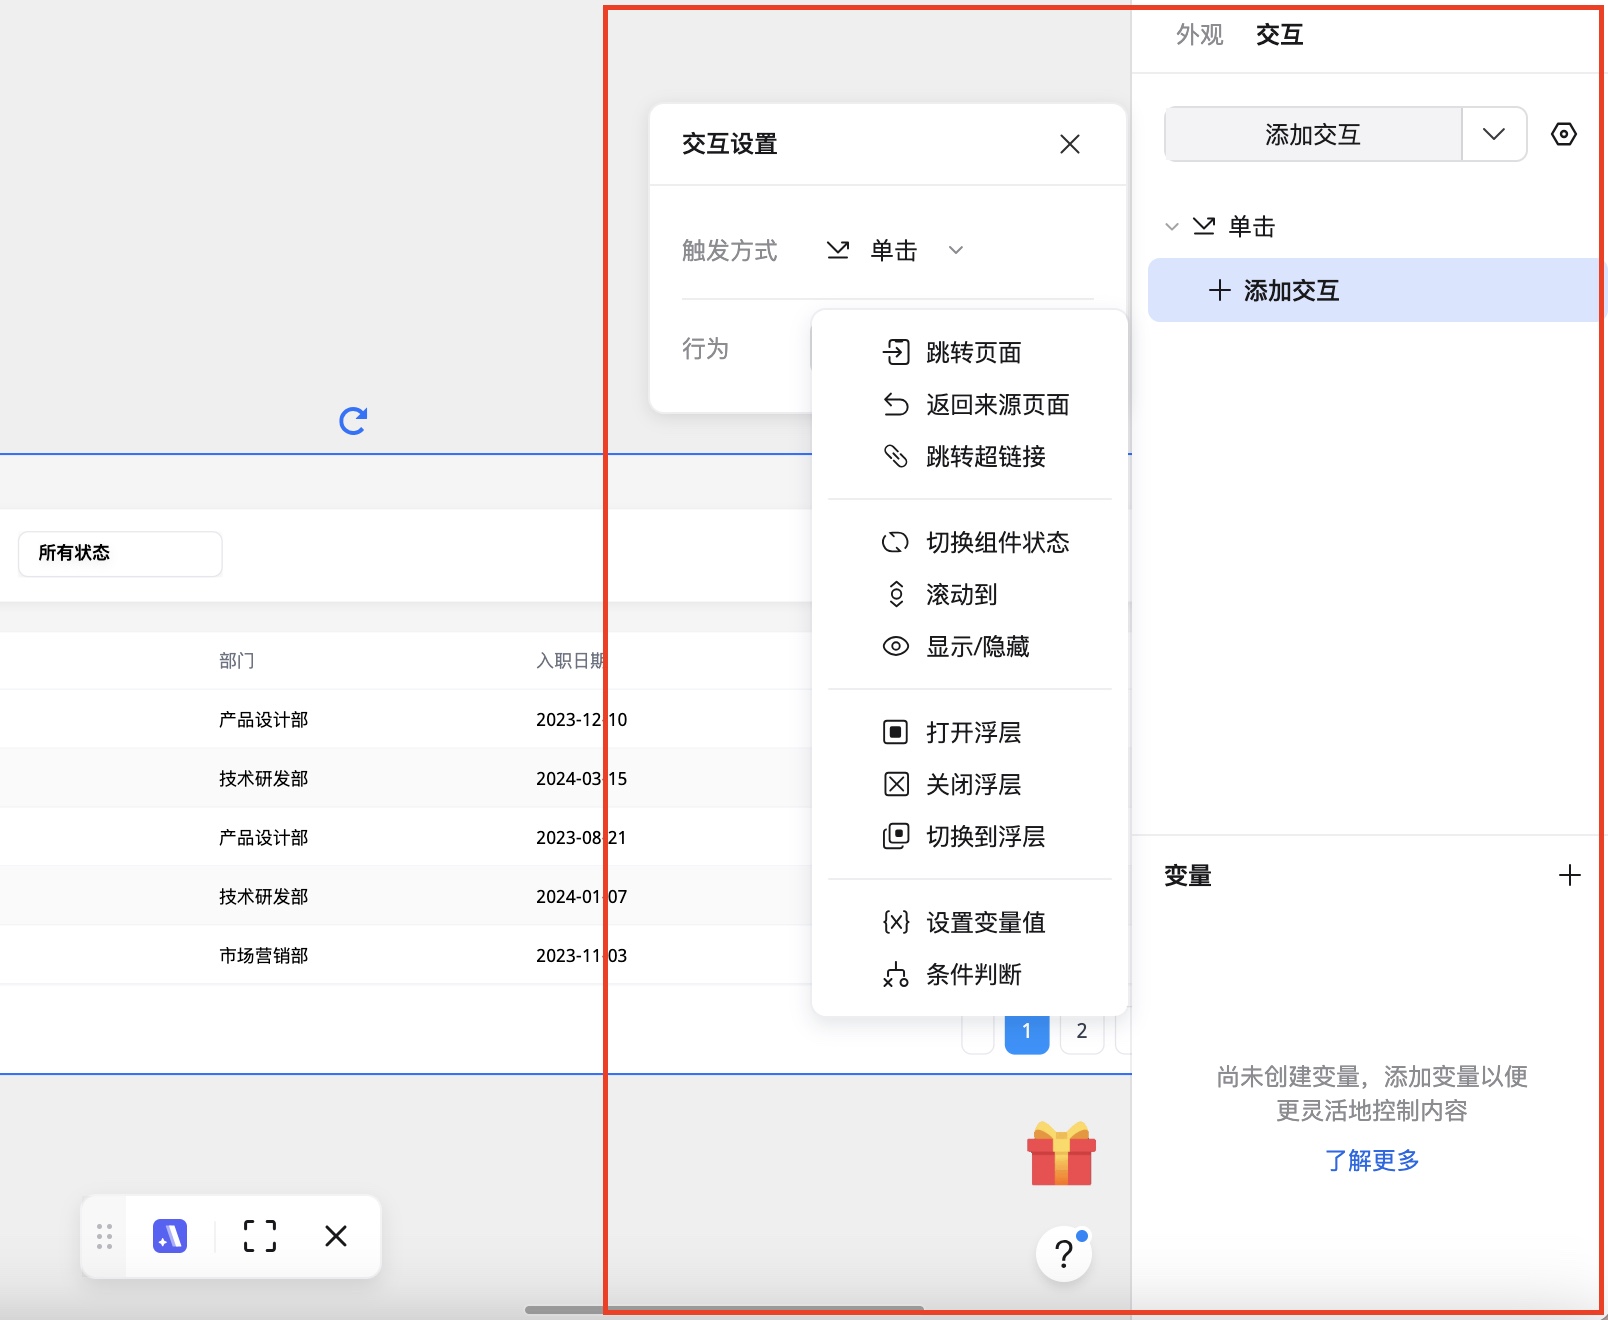Select 打开浮层 action
The width and height of the screenshot is (1608, 1320).
[970, 732]
